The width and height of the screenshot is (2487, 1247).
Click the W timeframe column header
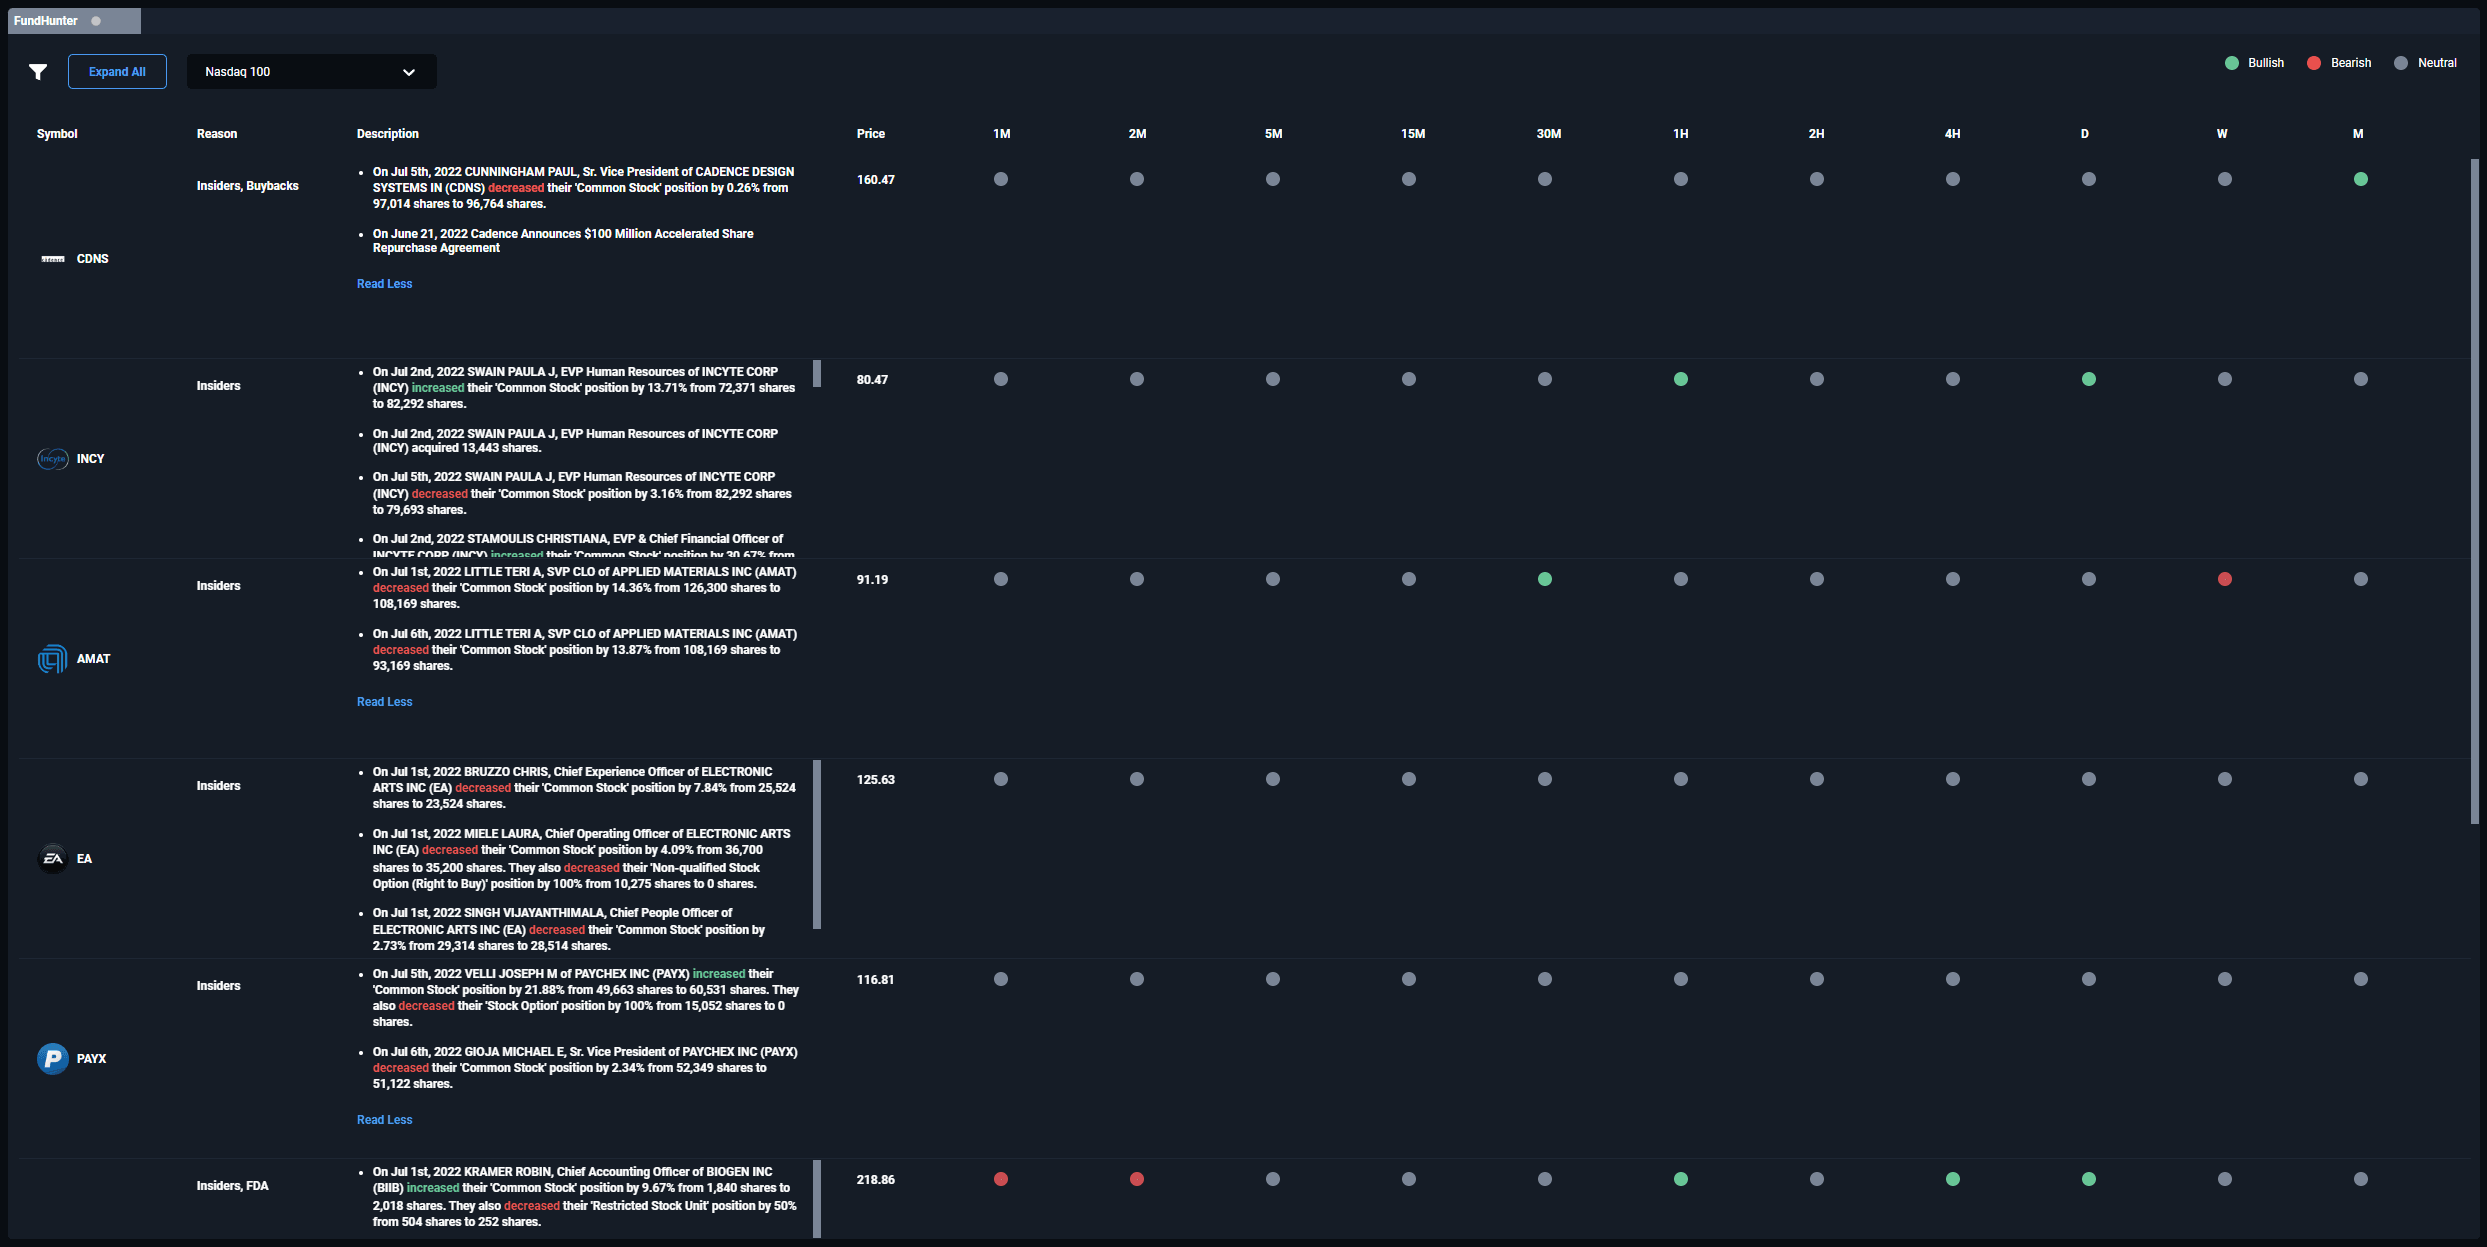(x=2222, y=134)
